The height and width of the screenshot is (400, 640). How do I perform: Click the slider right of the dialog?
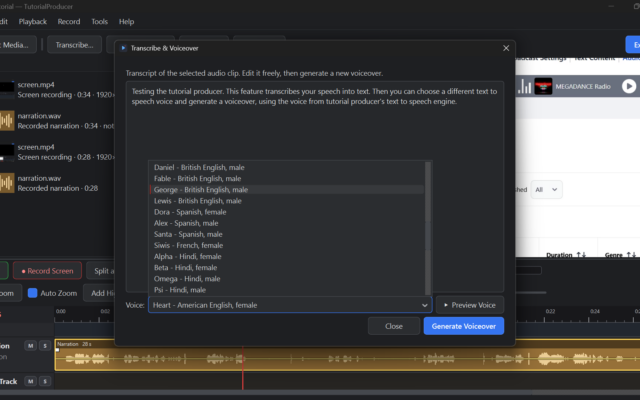click(x=531, y=292)
